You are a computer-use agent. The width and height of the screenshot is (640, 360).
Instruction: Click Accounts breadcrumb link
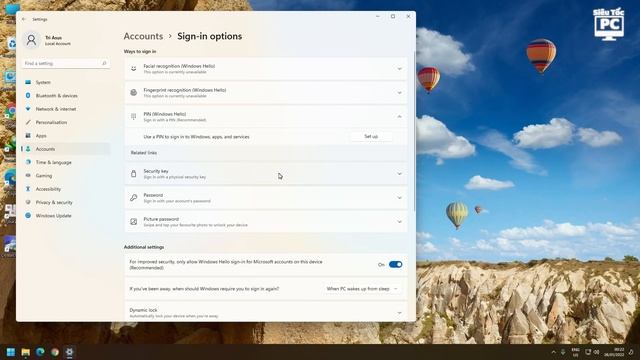(143, 36)
